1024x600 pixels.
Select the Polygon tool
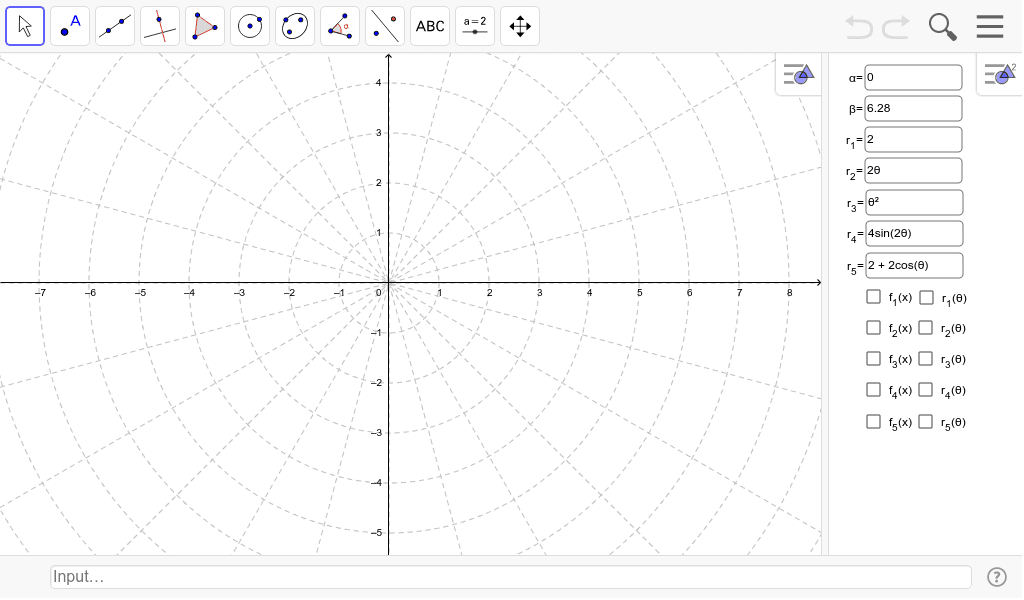click(x=205, y=26)
